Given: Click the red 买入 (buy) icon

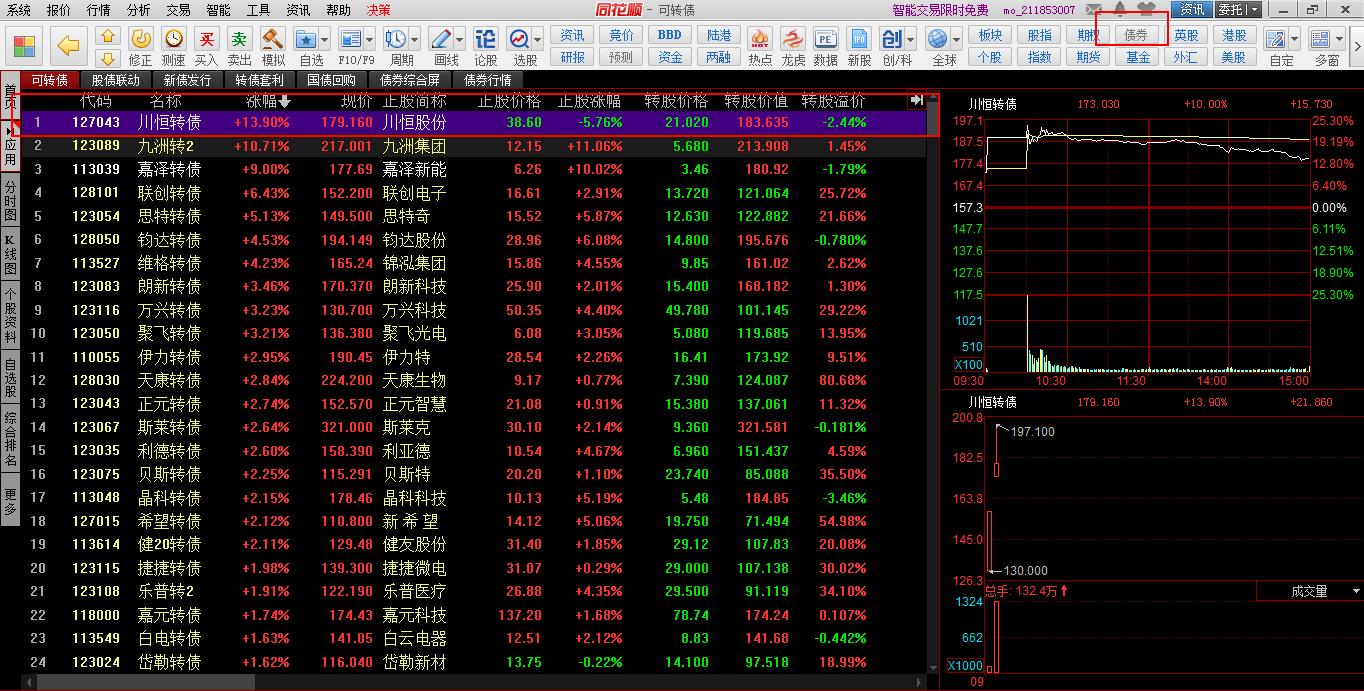Looking at the screenshot, I should (206, 39).
